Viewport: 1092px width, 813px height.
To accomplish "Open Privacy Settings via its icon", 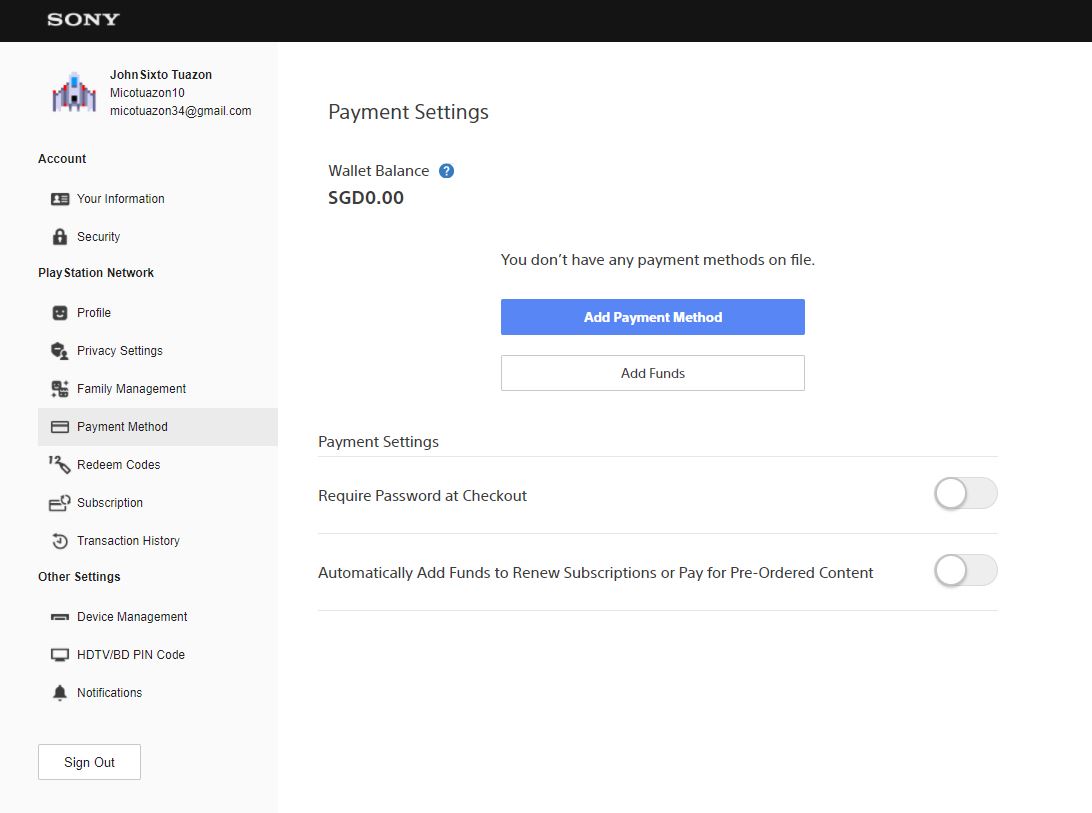I will [x=60, y=350].
